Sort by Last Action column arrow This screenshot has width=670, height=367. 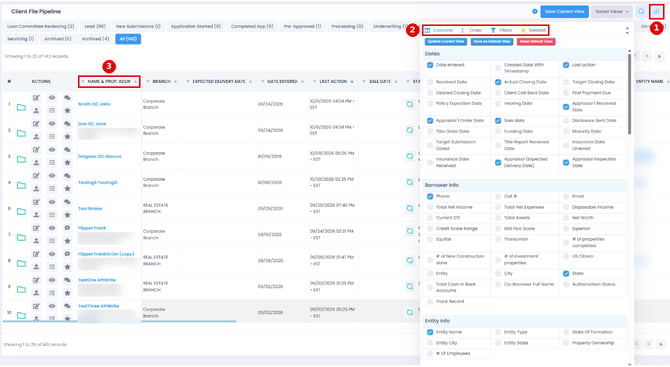click(x=352, y=82)
